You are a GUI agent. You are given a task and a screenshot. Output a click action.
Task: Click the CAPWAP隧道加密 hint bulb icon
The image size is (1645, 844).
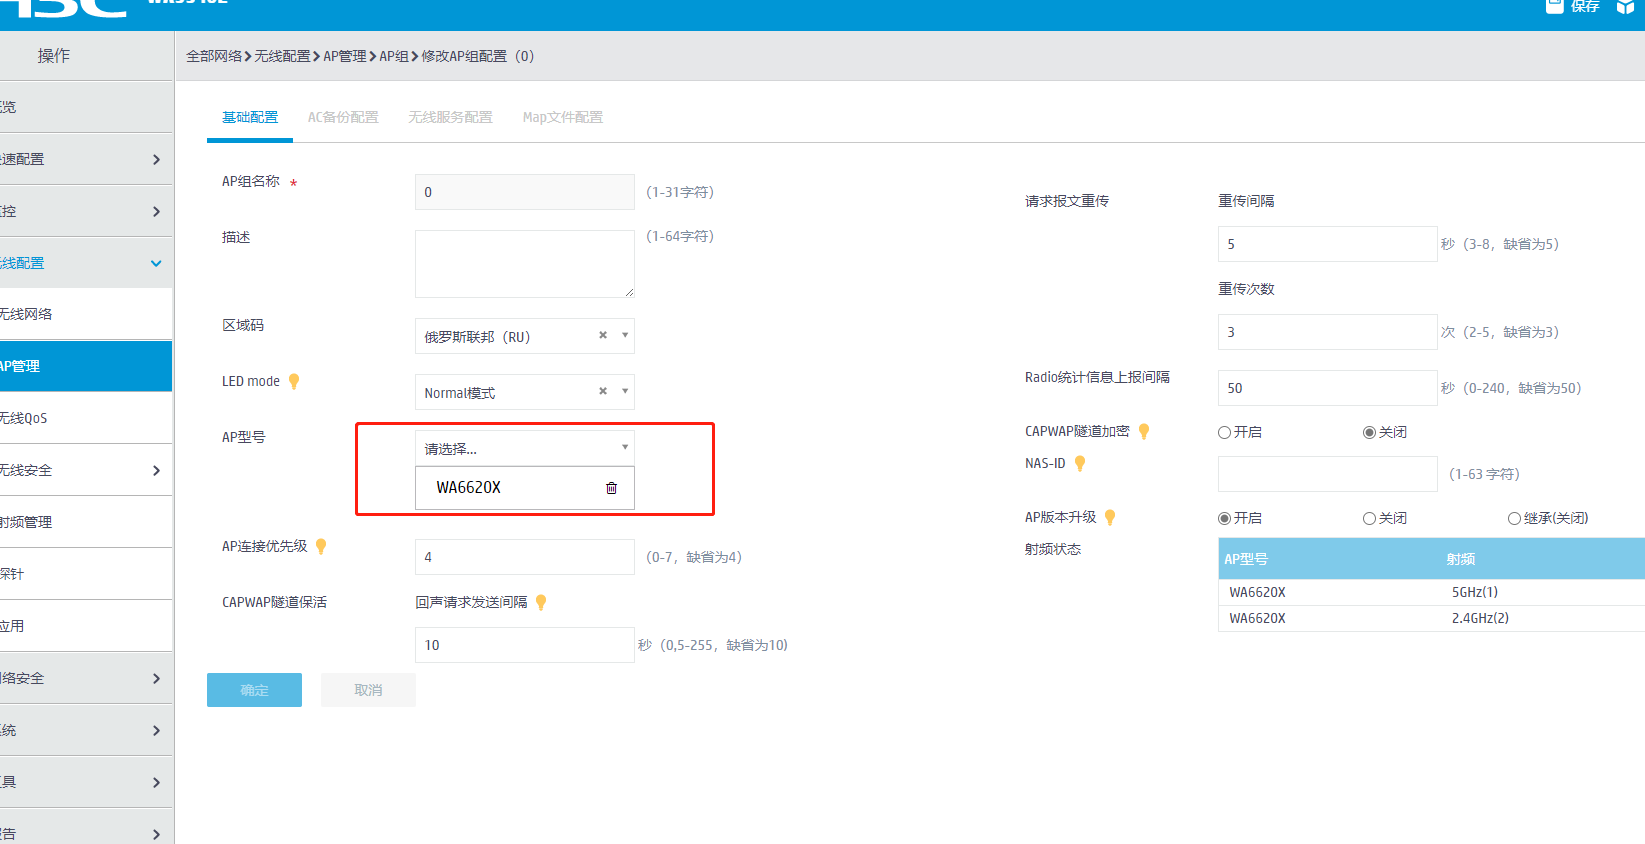(1144, 431)
